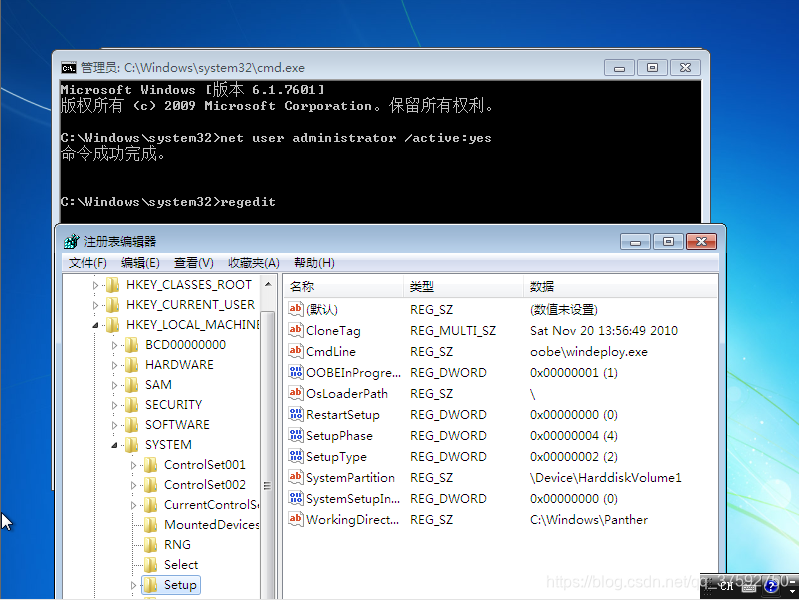Click the help icon in language bar
Screen dimensions: 799x600
coord(771,586)
